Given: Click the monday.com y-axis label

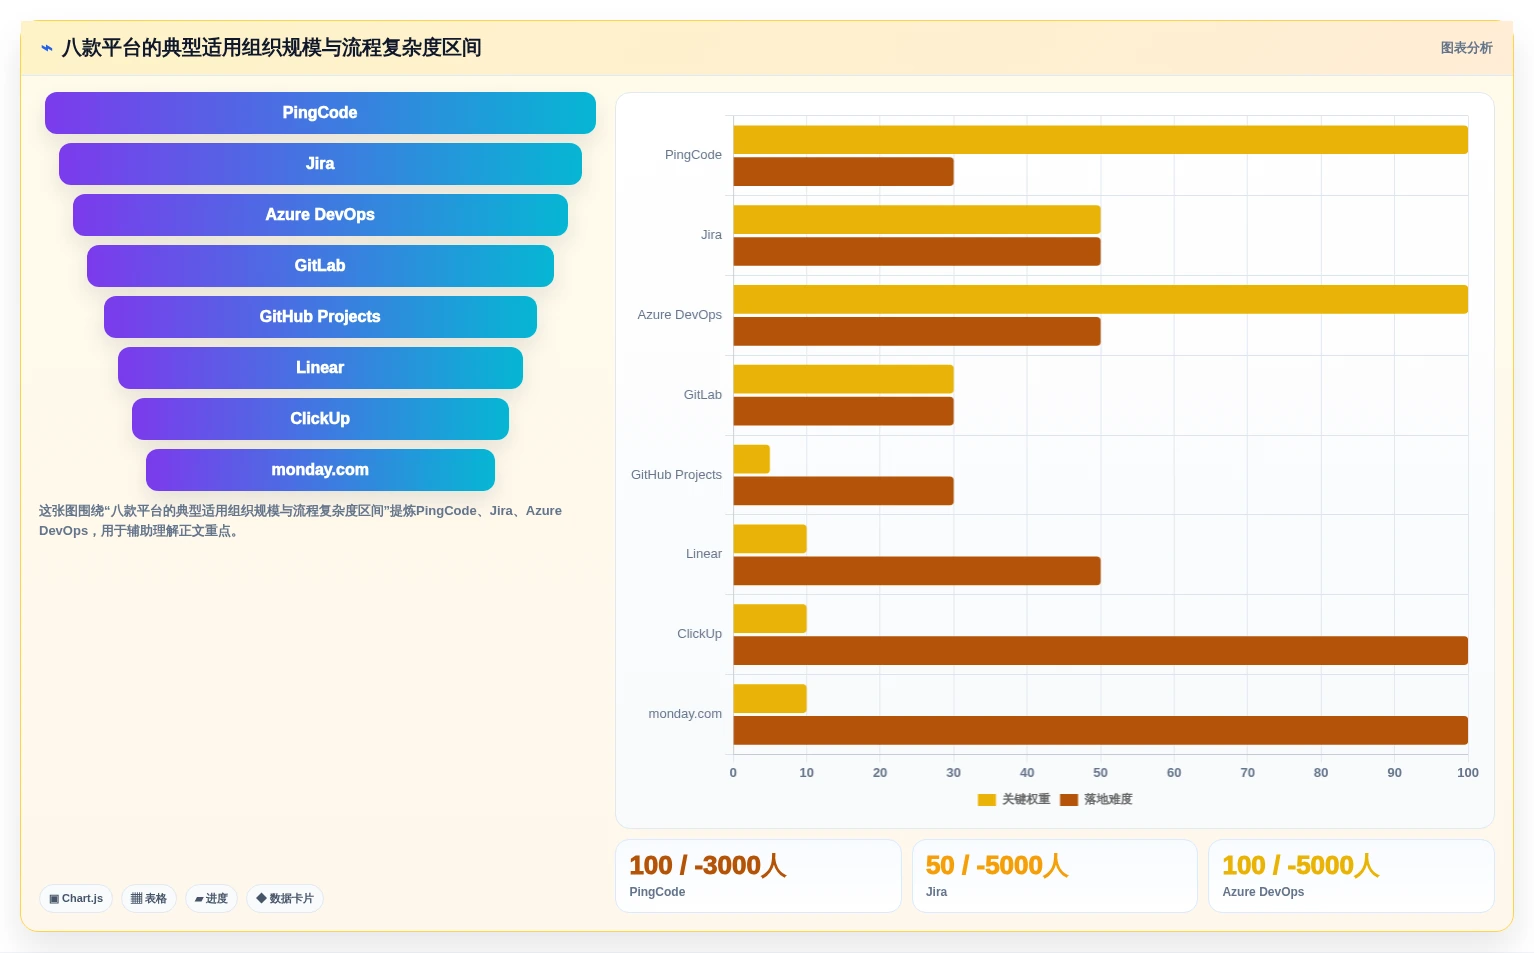Looking at the screenshot, I should (685, 714).
